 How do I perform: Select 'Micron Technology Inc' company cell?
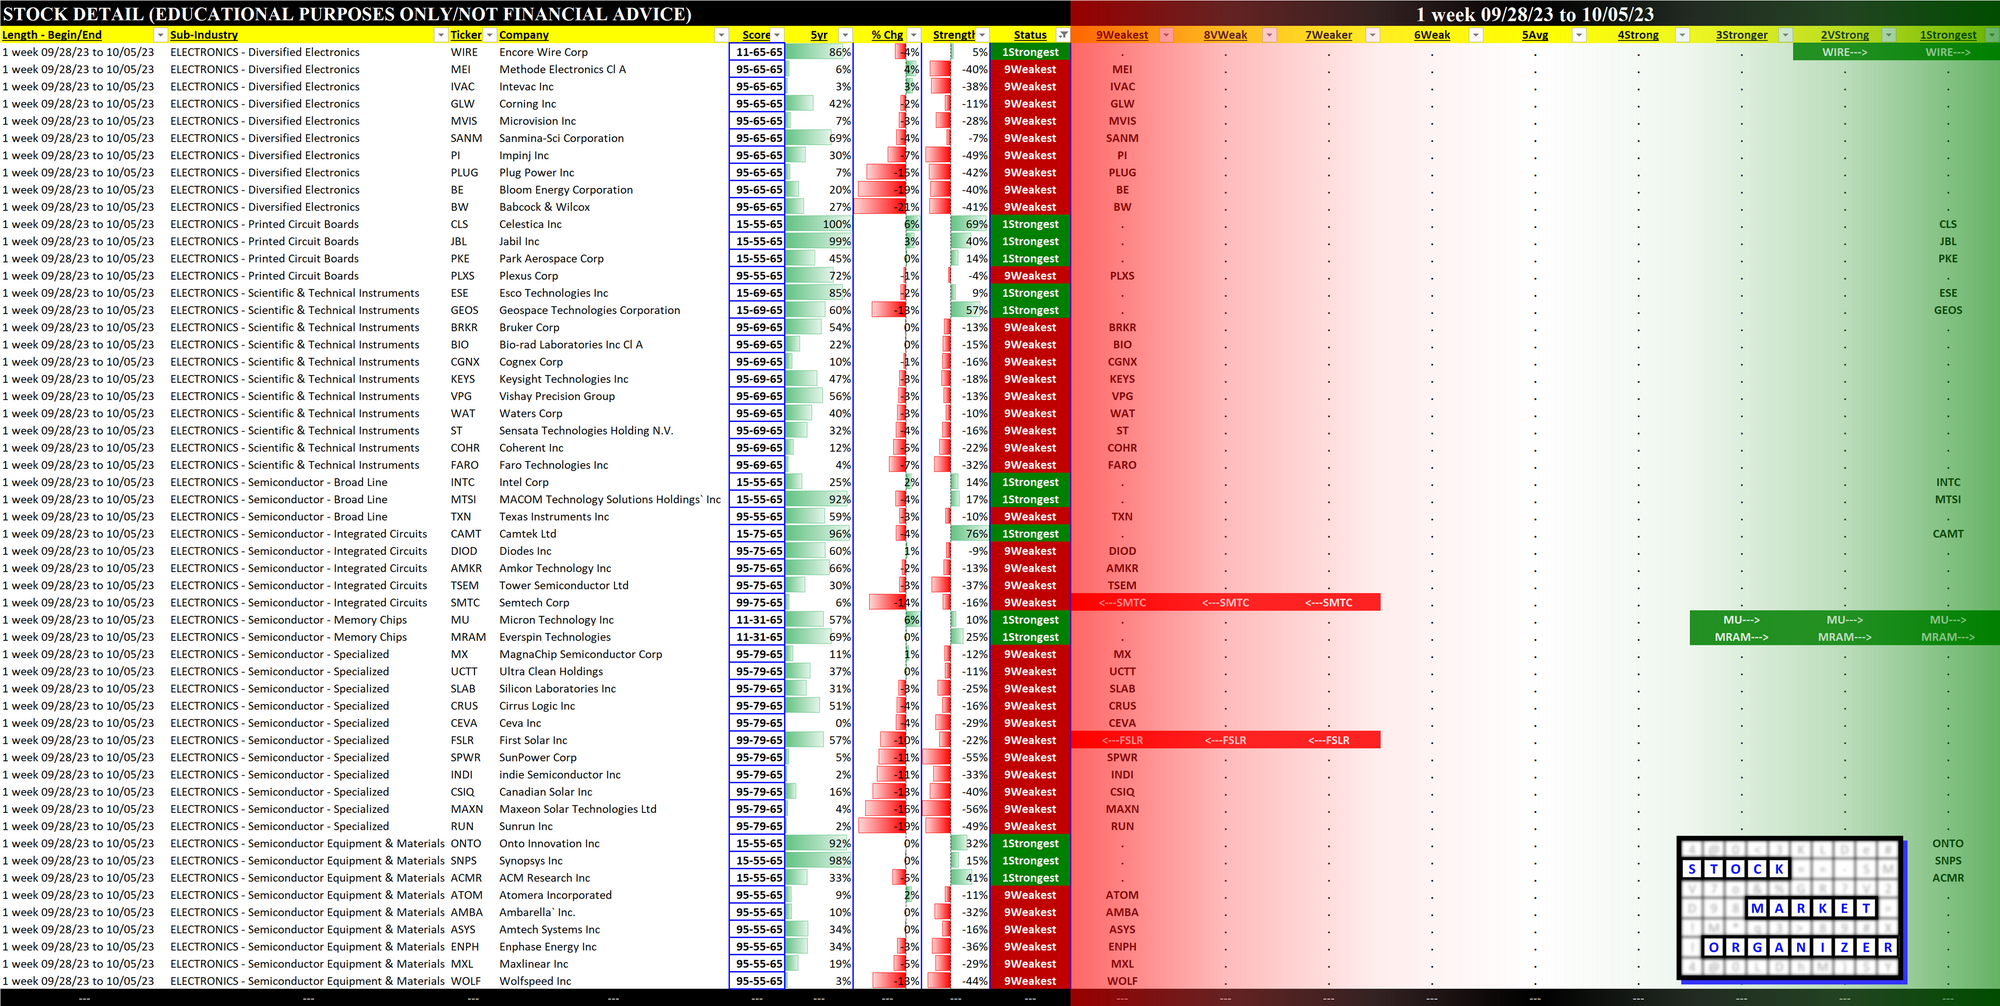pyautogui.click(x=556, y=620)
